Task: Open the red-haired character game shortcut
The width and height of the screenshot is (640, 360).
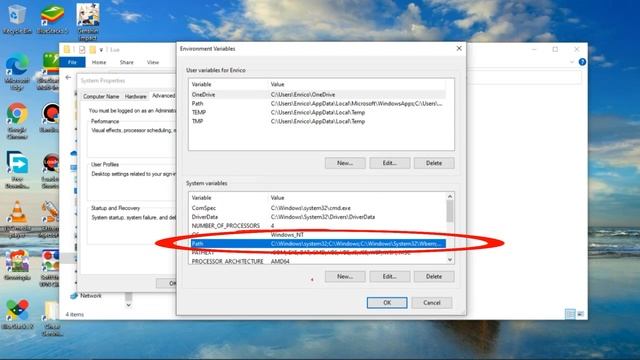Action: 17,265
